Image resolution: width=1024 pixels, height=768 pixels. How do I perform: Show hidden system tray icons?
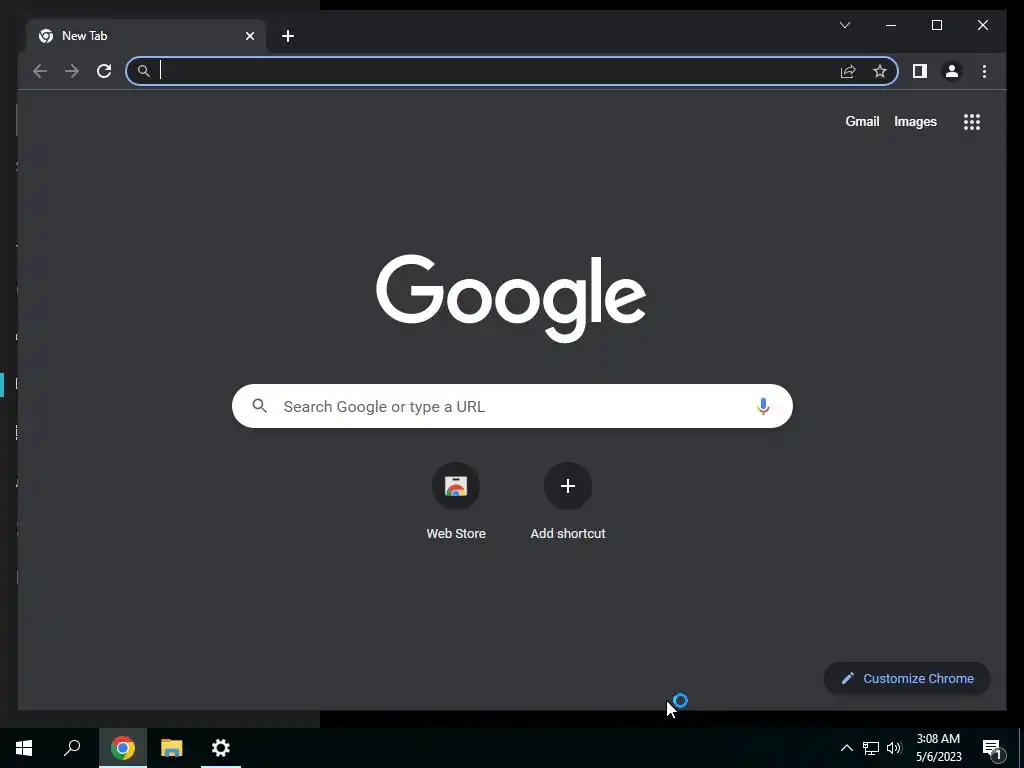coord(846,748)
